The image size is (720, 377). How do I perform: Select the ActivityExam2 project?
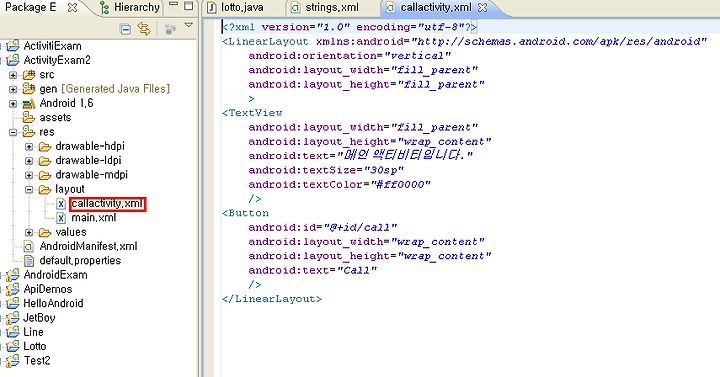[x=57, y=60]
